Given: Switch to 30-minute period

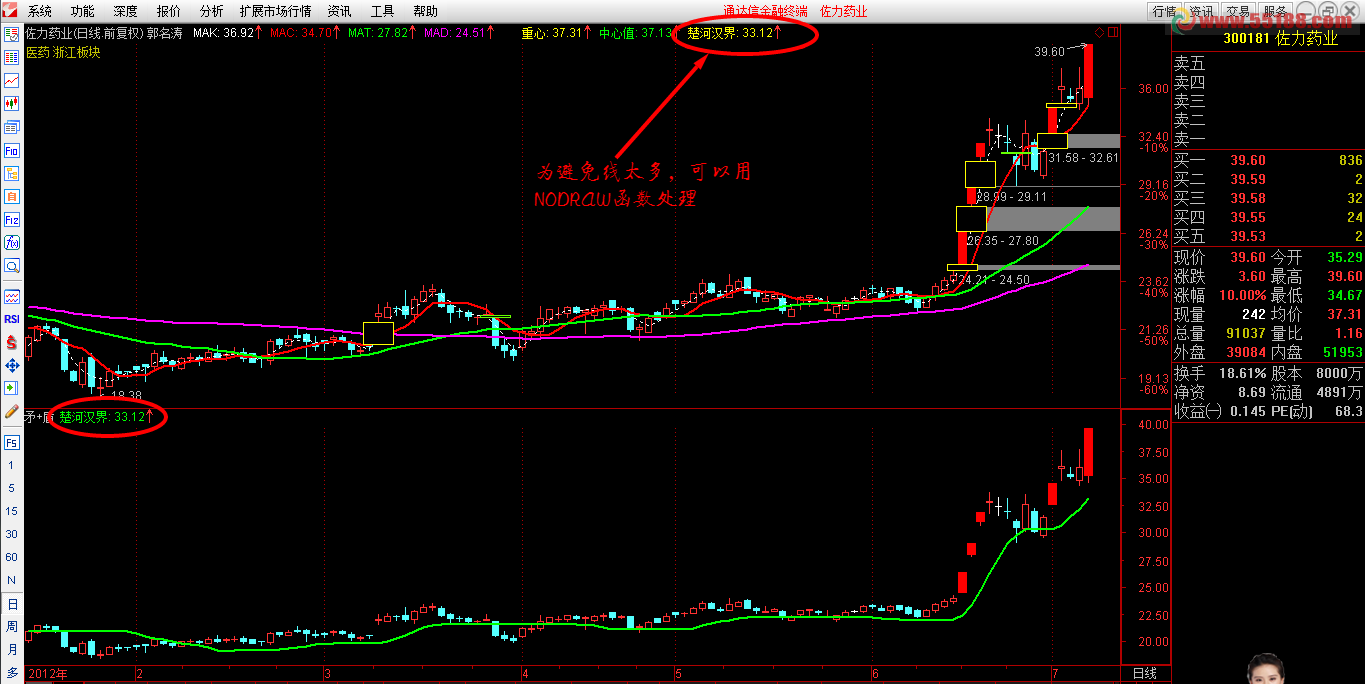Looking at the screenshot, I should [x=12, y=535].
